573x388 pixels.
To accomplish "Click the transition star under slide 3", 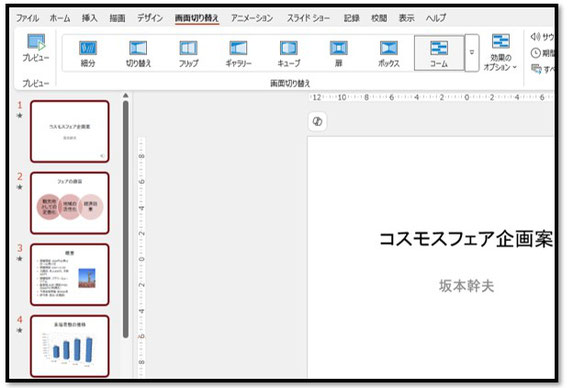I will tap(20, 259).
